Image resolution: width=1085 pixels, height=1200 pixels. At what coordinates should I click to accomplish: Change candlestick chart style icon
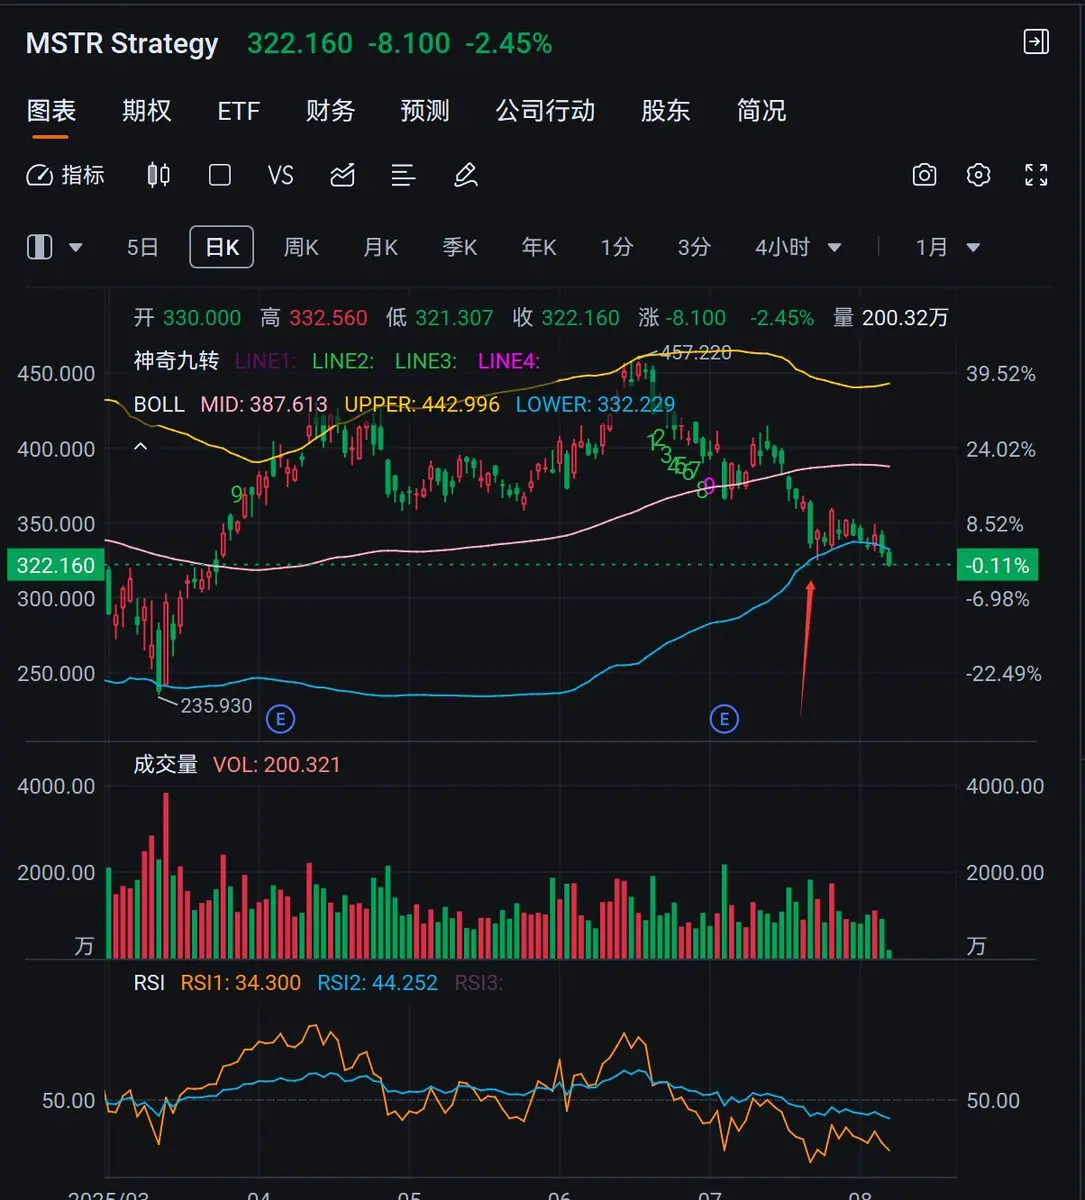[158, 176]
